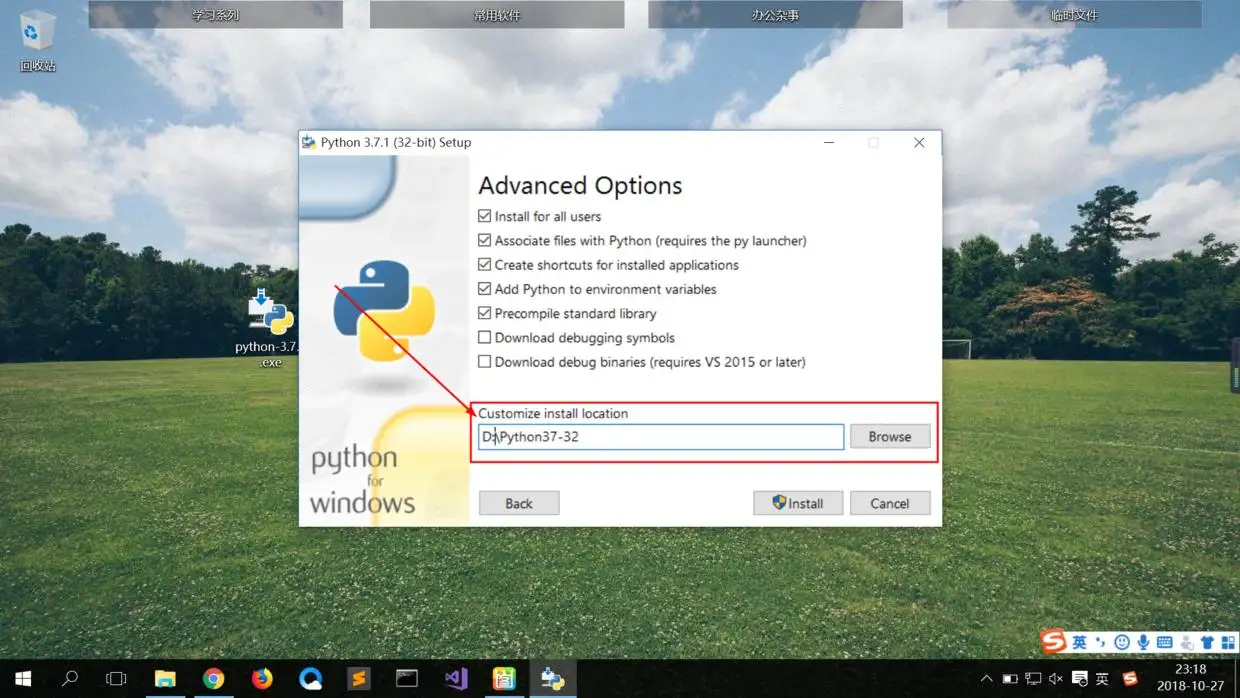
Task: Open Action Center notifications icon
Action: point(1080,679)
